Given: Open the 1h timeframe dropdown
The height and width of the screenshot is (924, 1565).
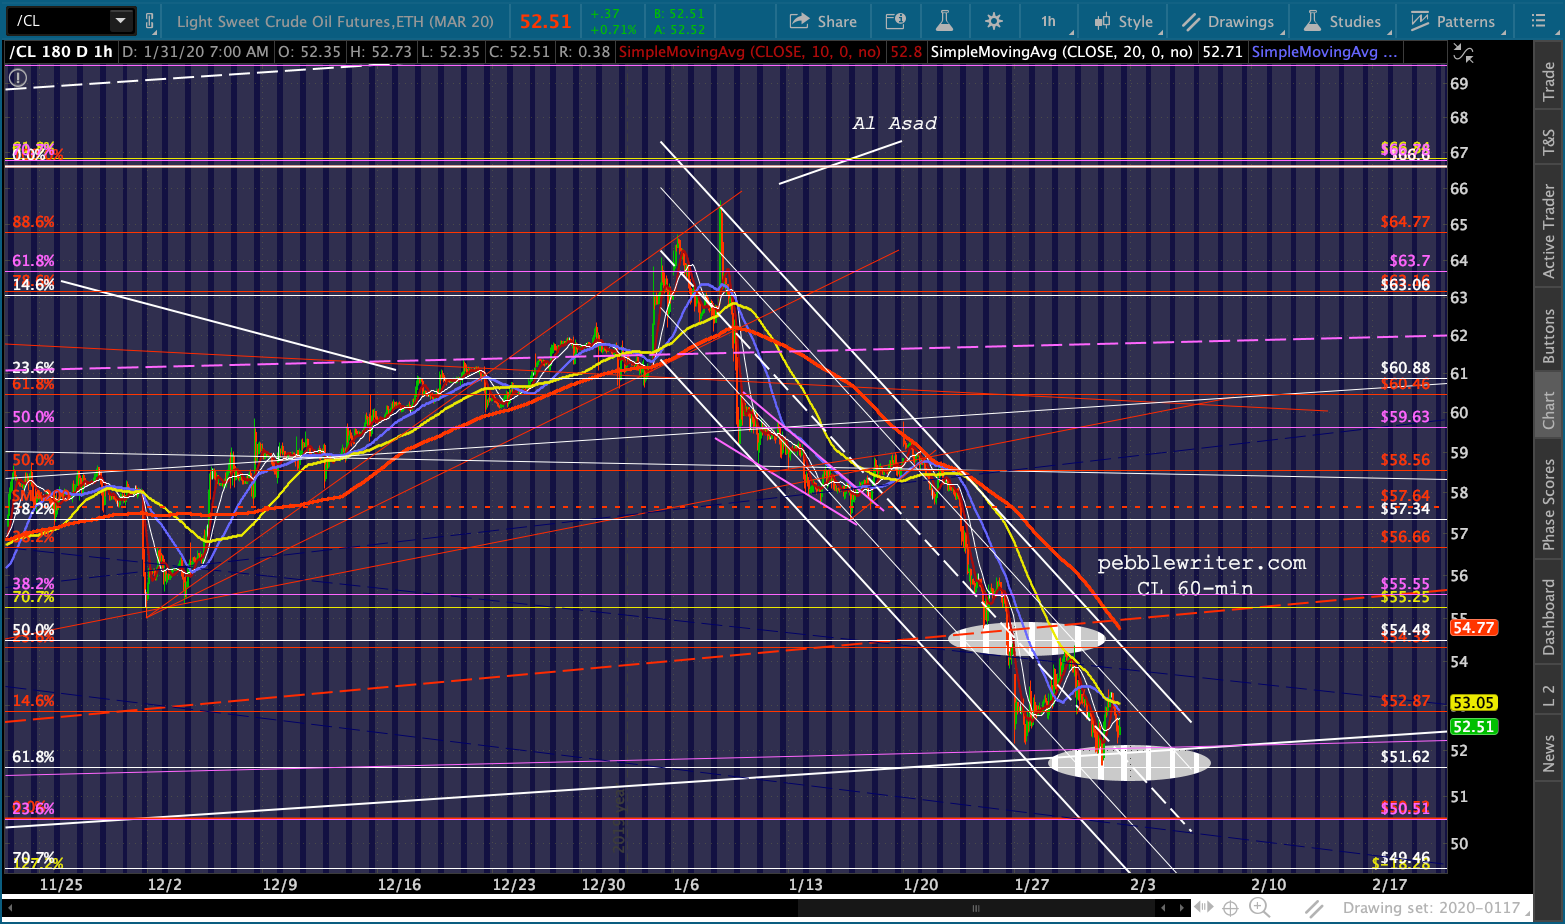Looking at the screenshot, I should [x=1050, y=21].
